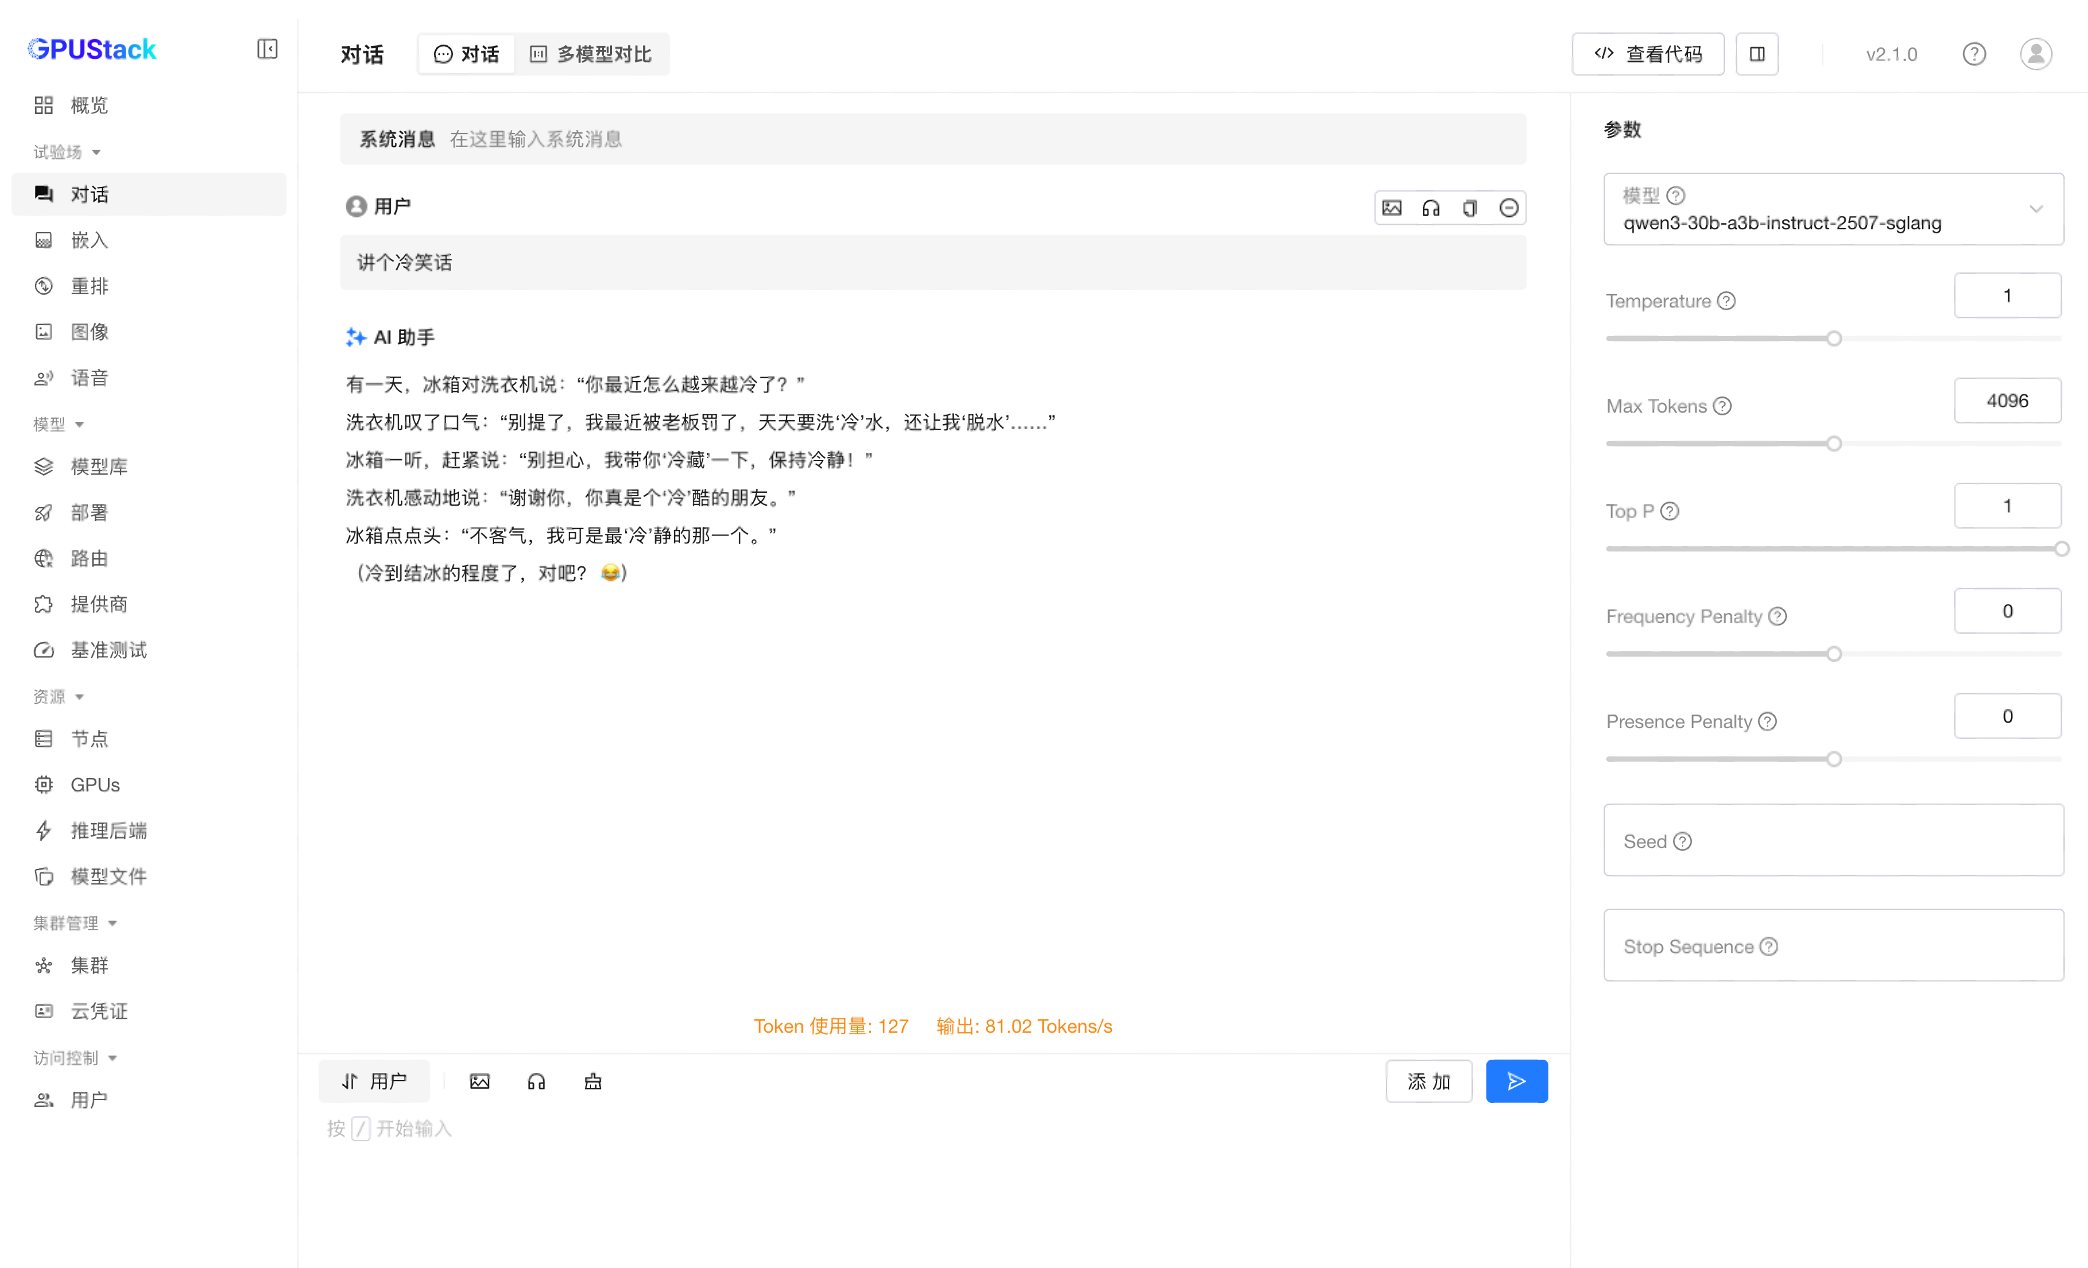Viewport: 2088px width, 1268px height.
Task: Upload image via input toolbar icon
Action: 480,1081
